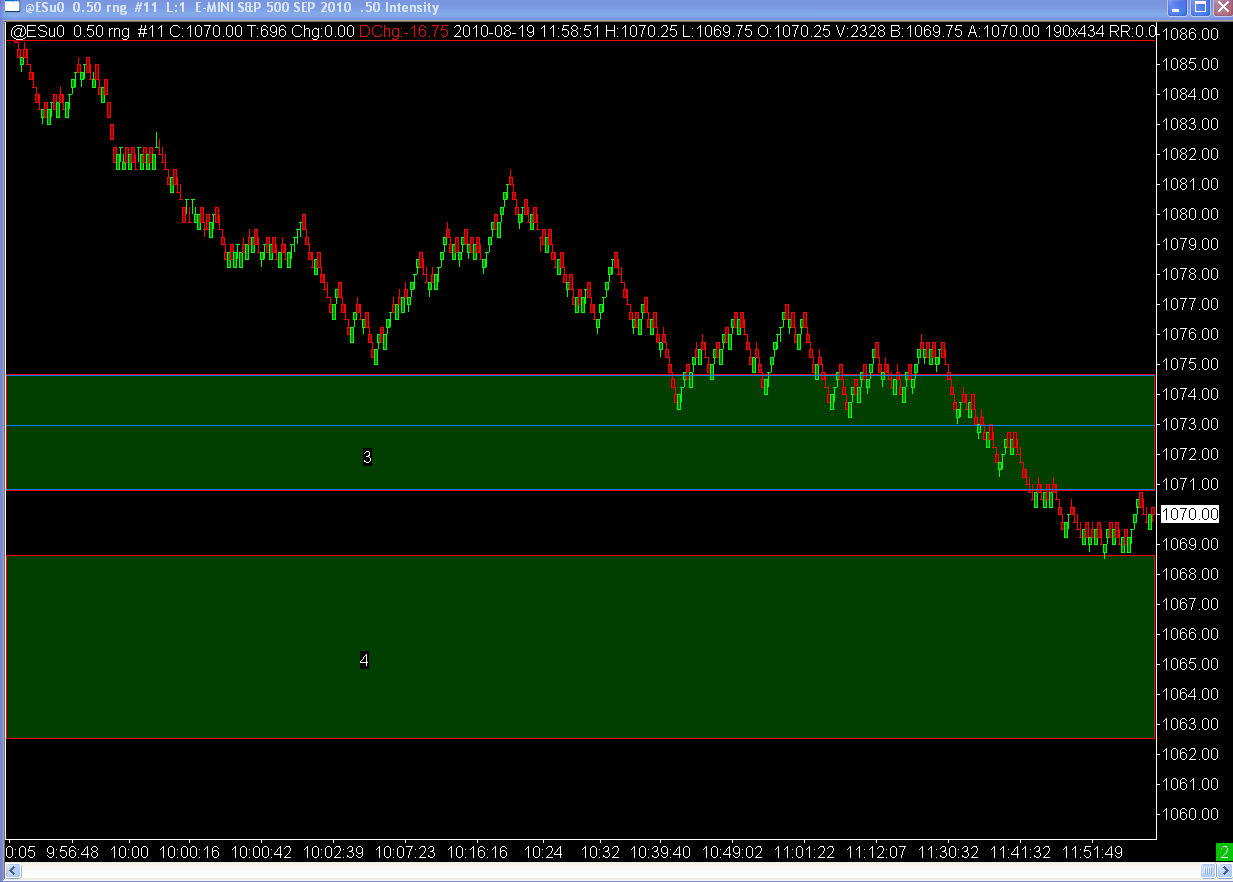Screen dimensions: 1233x882
Task: Click the 1068.00 price axis label
Action: click(x=1191, y=574)
